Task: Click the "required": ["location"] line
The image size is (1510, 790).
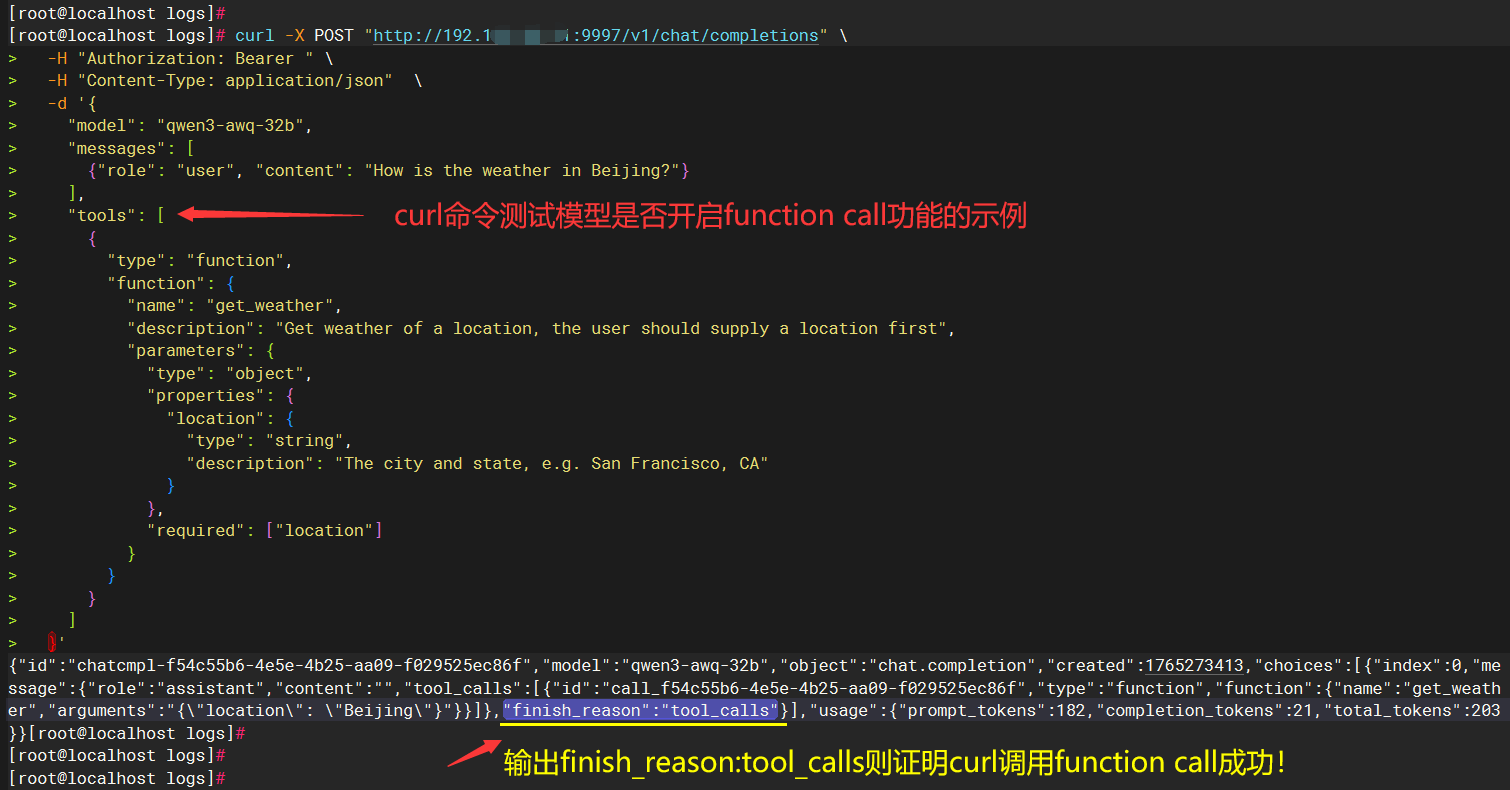Action: pyautogui.click(x=265, y=531)
